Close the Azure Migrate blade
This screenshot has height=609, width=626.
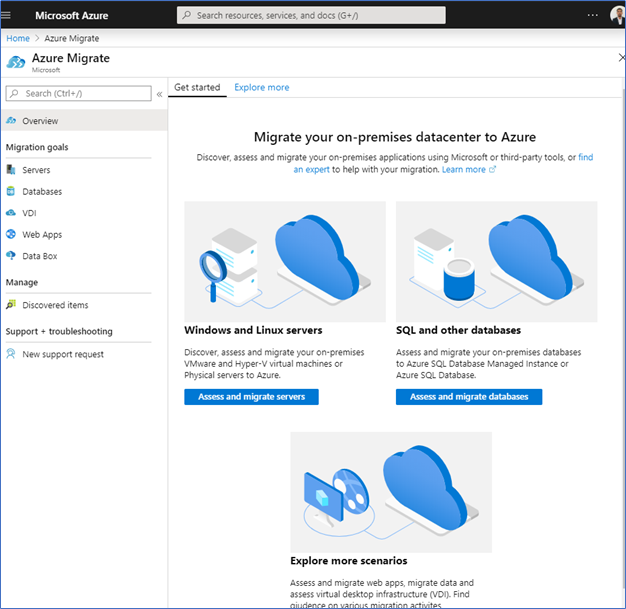pyautogui.click(x=622, y=58)
